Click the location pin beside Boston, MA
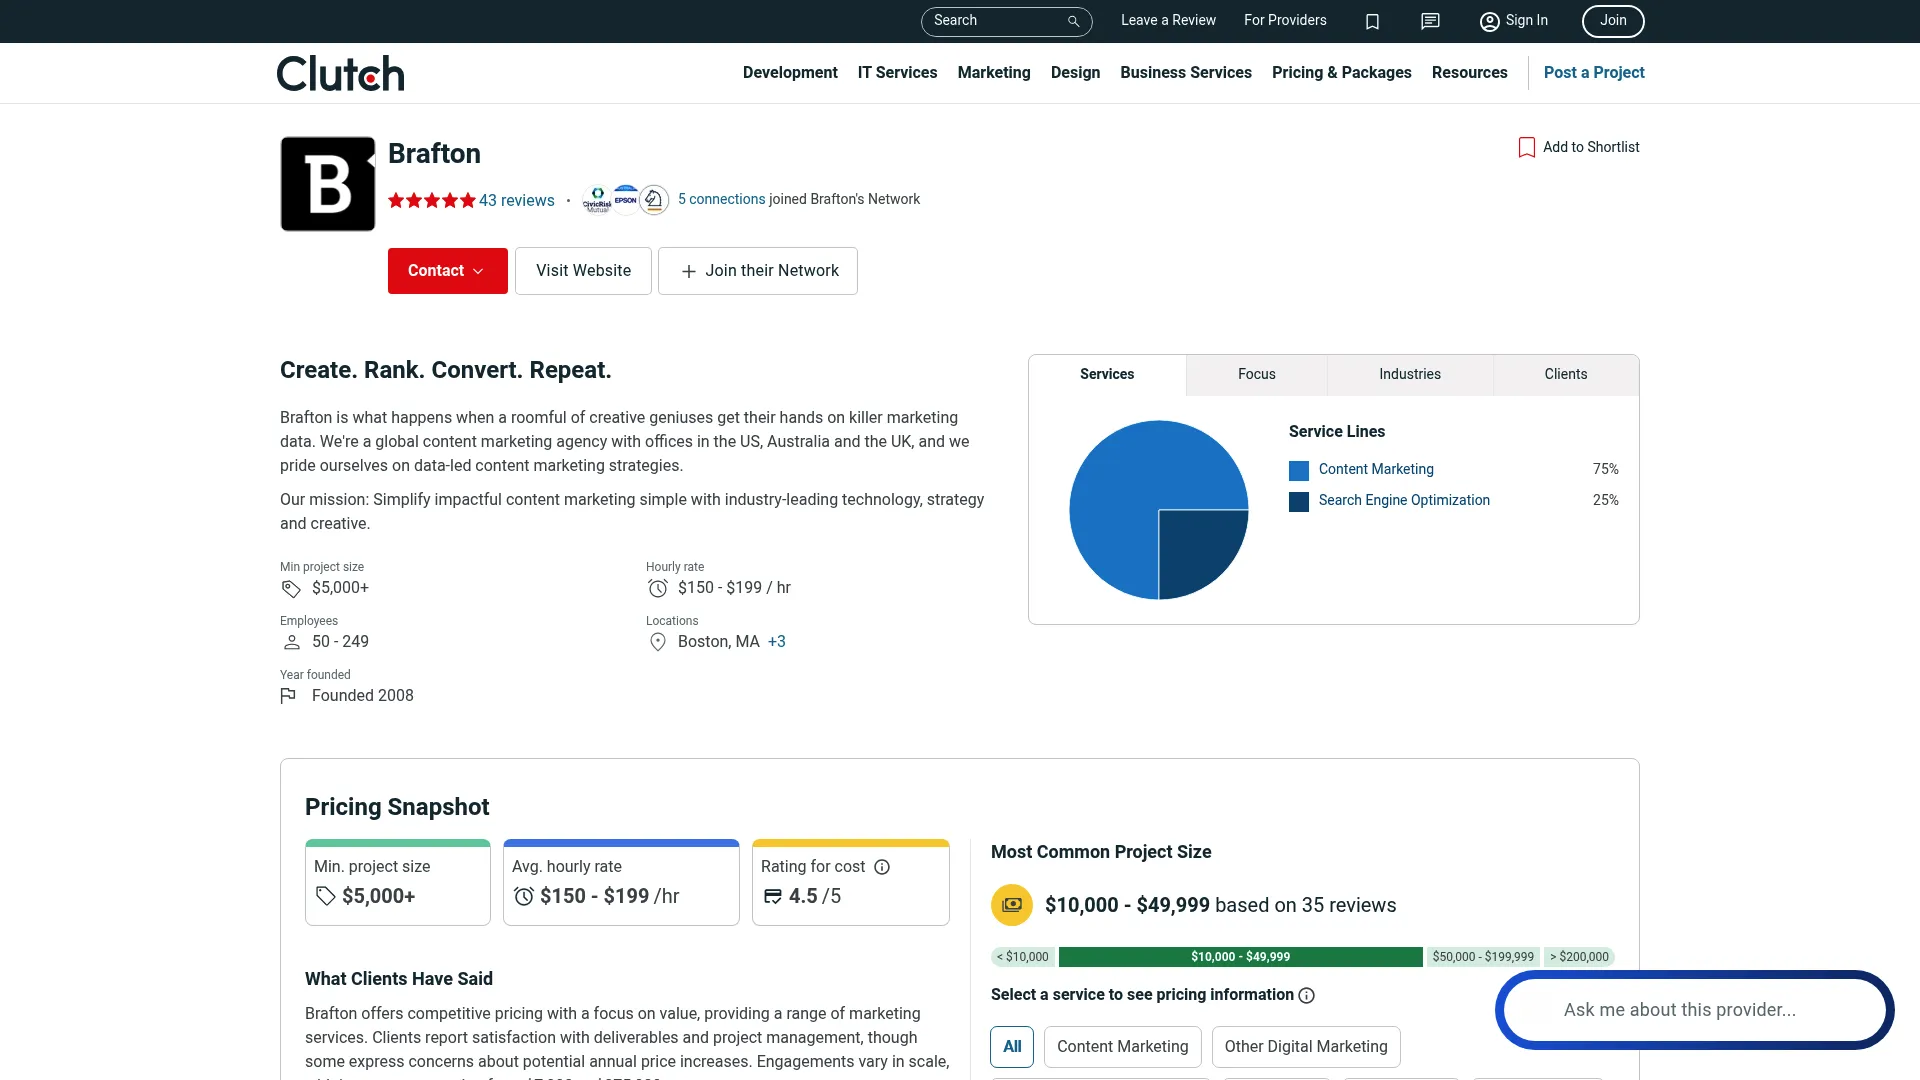 (x=657, y=642)
